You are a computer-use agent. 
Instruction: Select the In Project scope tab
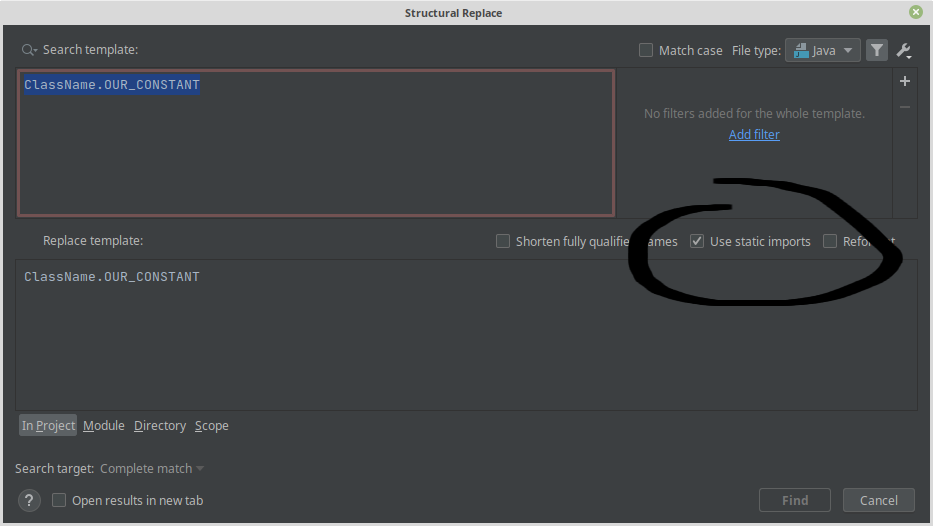point(48,425)
